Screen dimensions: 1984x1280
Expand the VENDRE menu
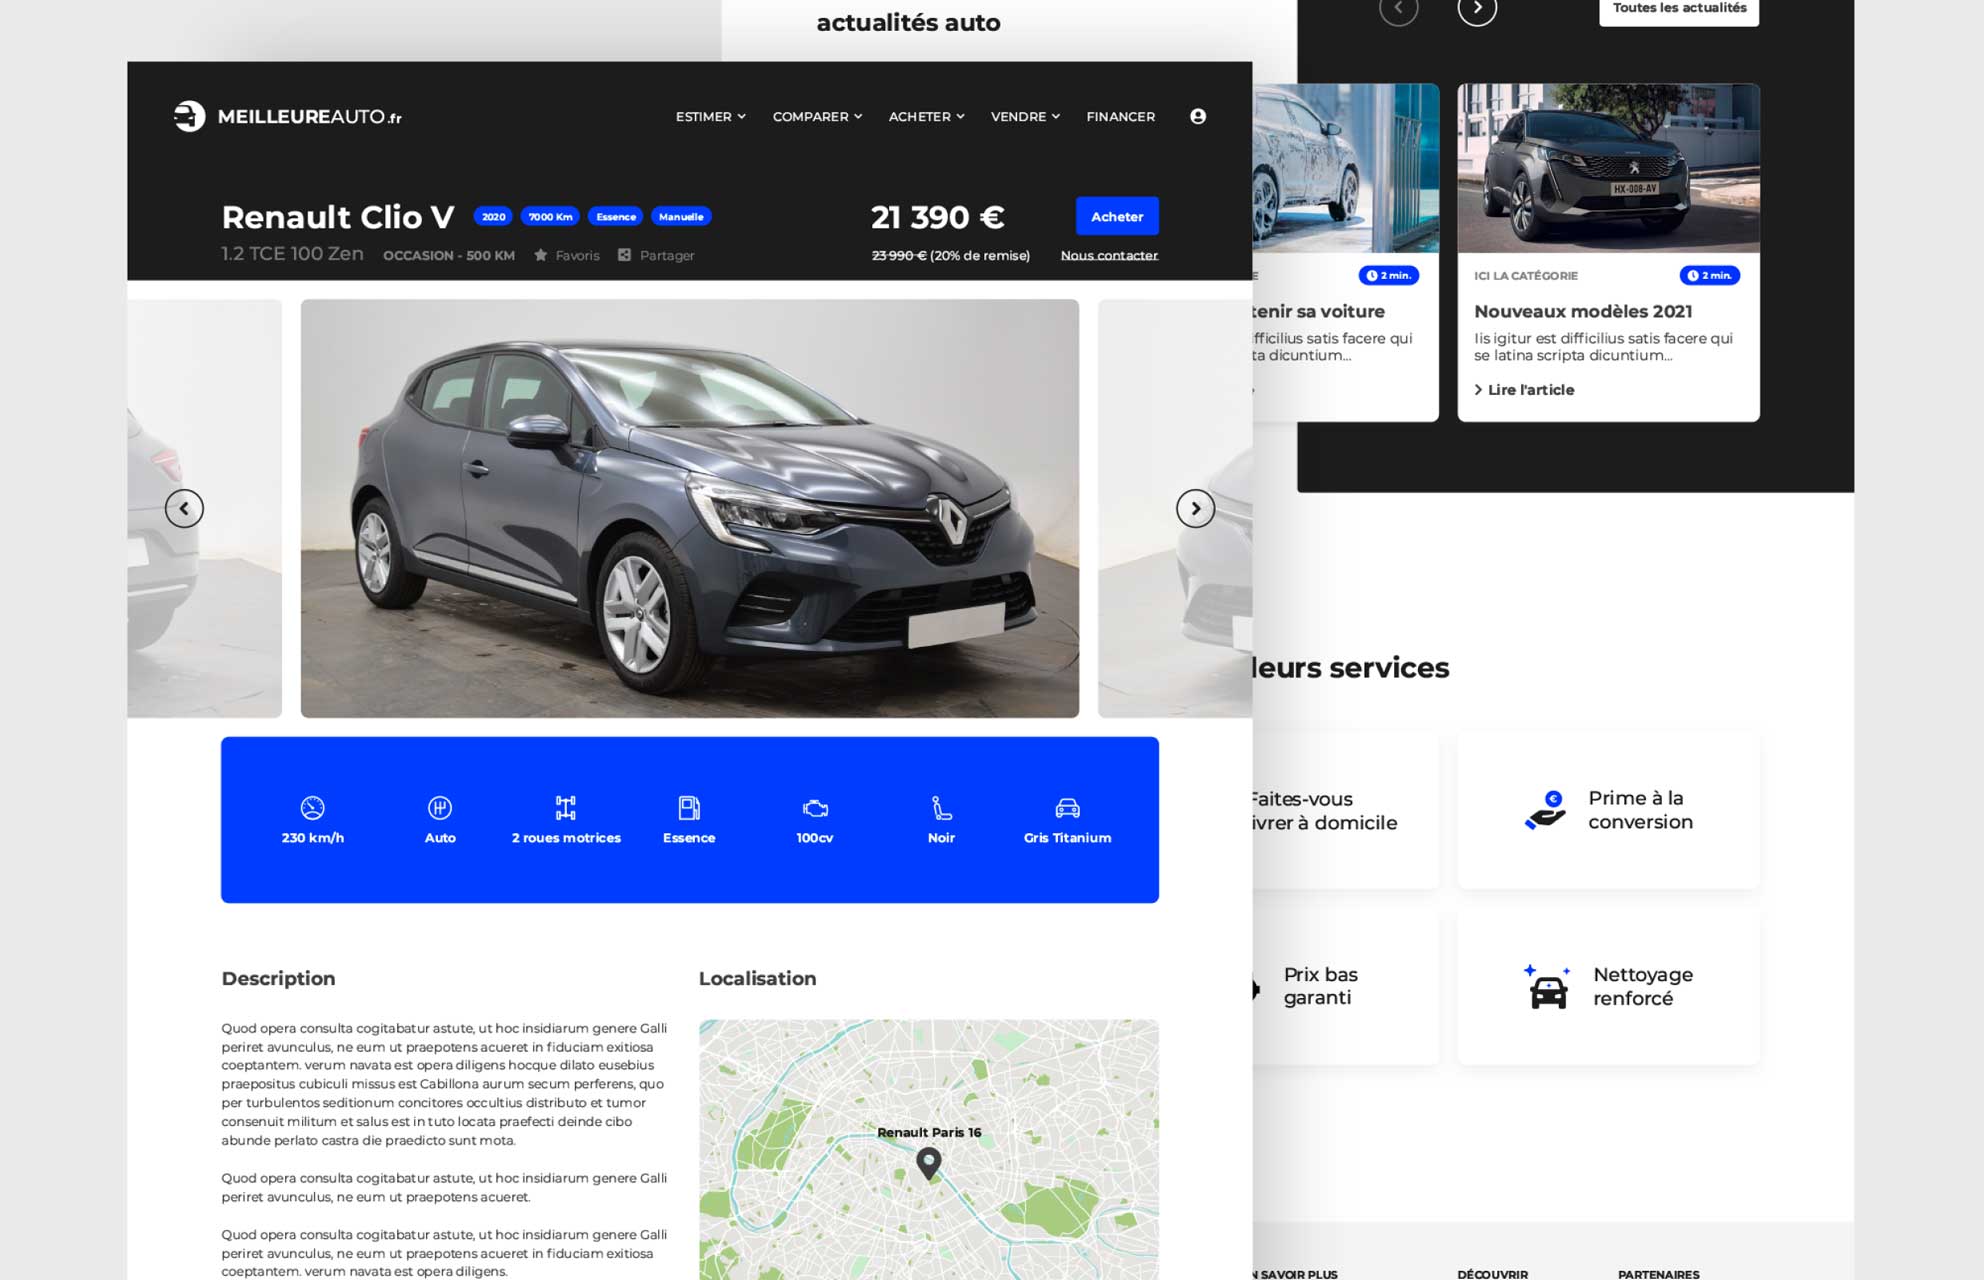(1025, 116)
